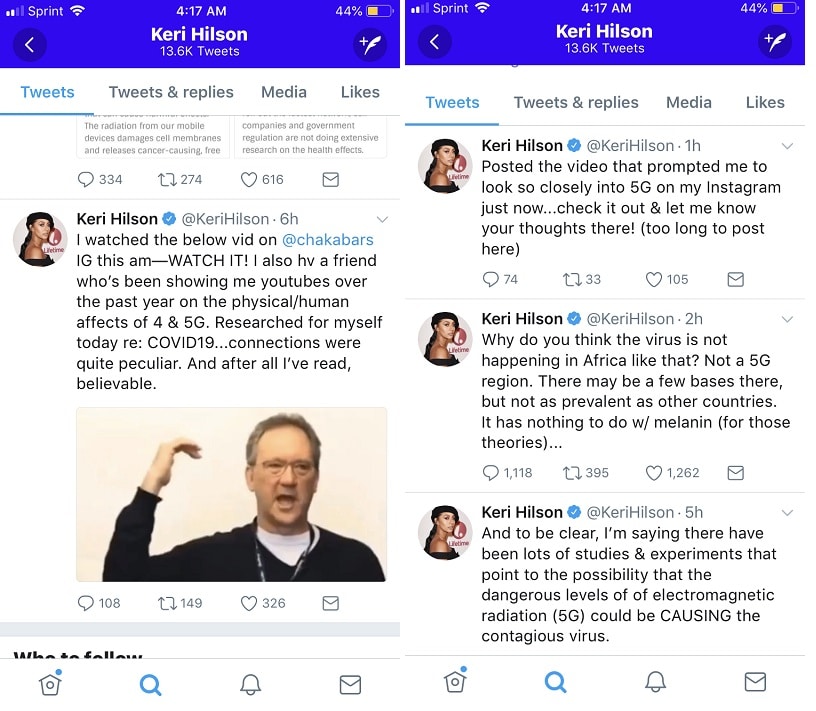This screenshot has height=711, width=816.
Task: Open search in right screen's bottom bar
Action: (555, 682)
